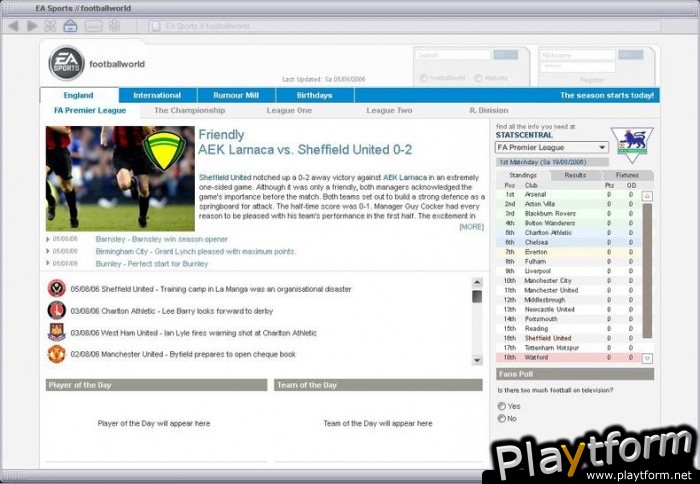This screenshot has height=484, width=700.
Task: Expand the Burnley perfect start headline arrow
Action: [x=48, y=263]
